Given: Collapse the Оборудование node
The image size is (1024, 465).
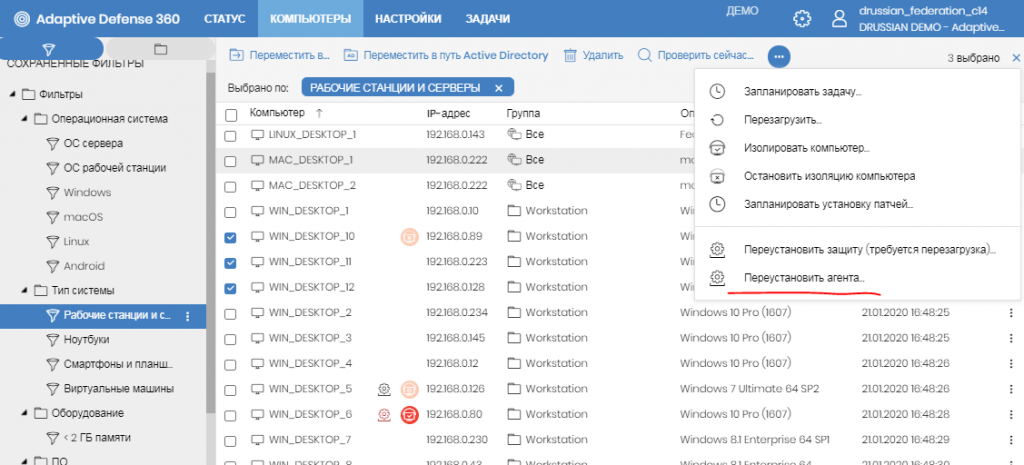Looking at the screenshot, I should point(24,413).
